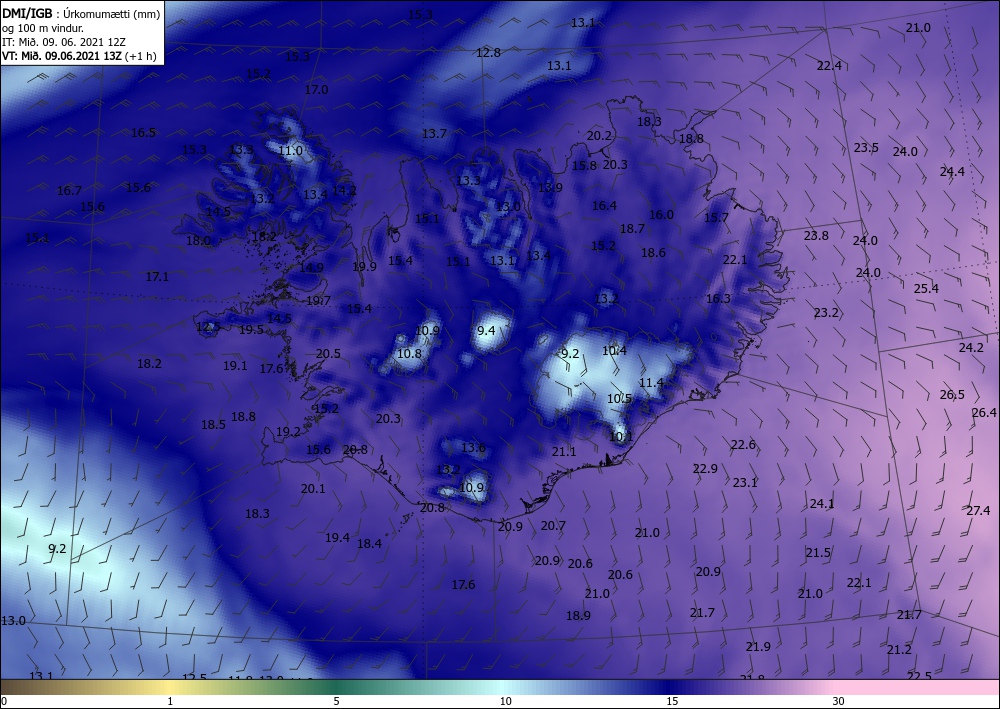Click the map value 26.4
Viewport: 1000px width, 709px height.
pos(984,413)
